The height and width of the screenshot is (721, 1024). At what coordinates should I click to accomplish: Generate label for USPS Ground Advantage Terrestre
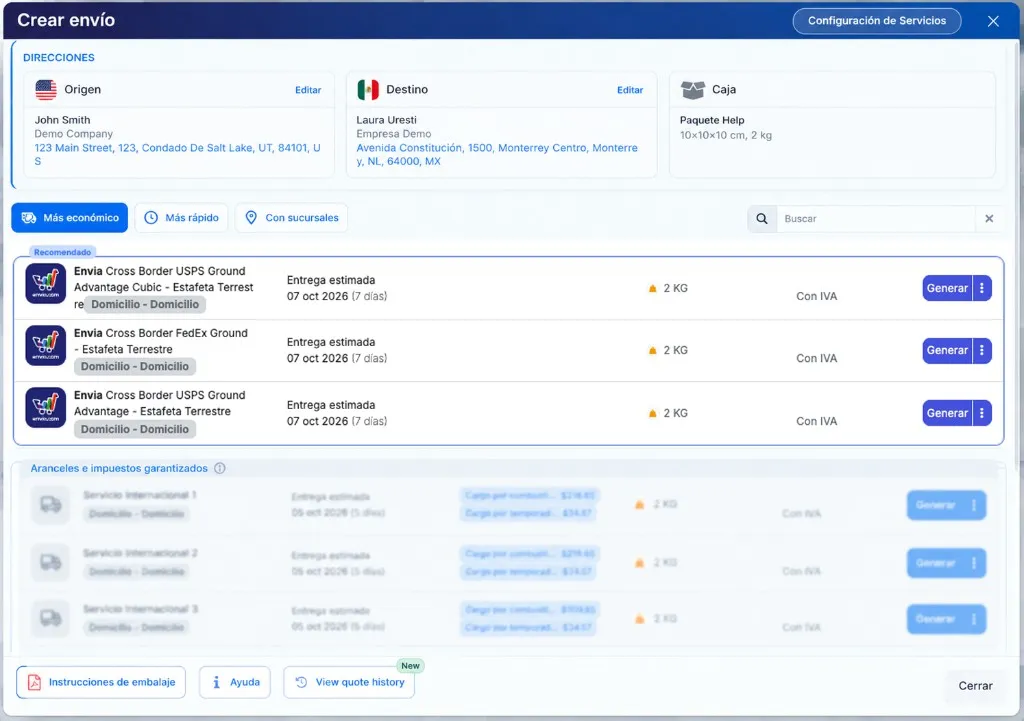[947, 413]
